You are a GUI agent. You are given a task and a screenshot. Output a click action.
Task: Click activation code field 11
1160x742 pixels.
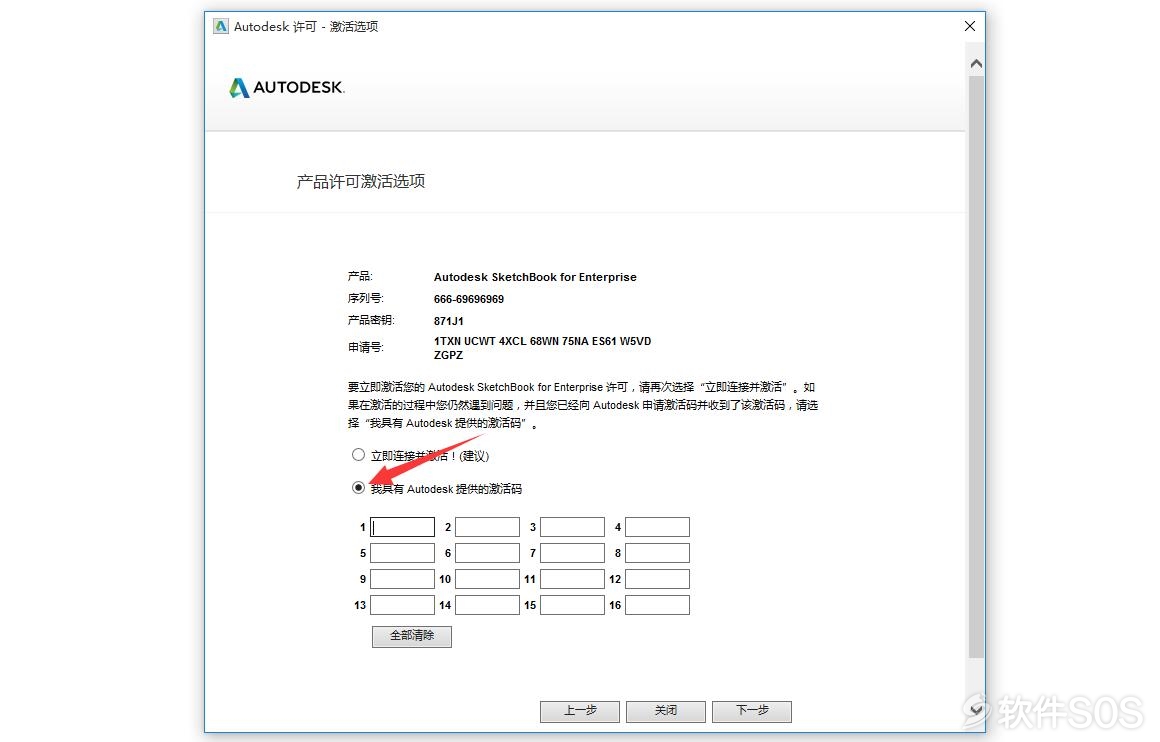click(x=573, y=579)
